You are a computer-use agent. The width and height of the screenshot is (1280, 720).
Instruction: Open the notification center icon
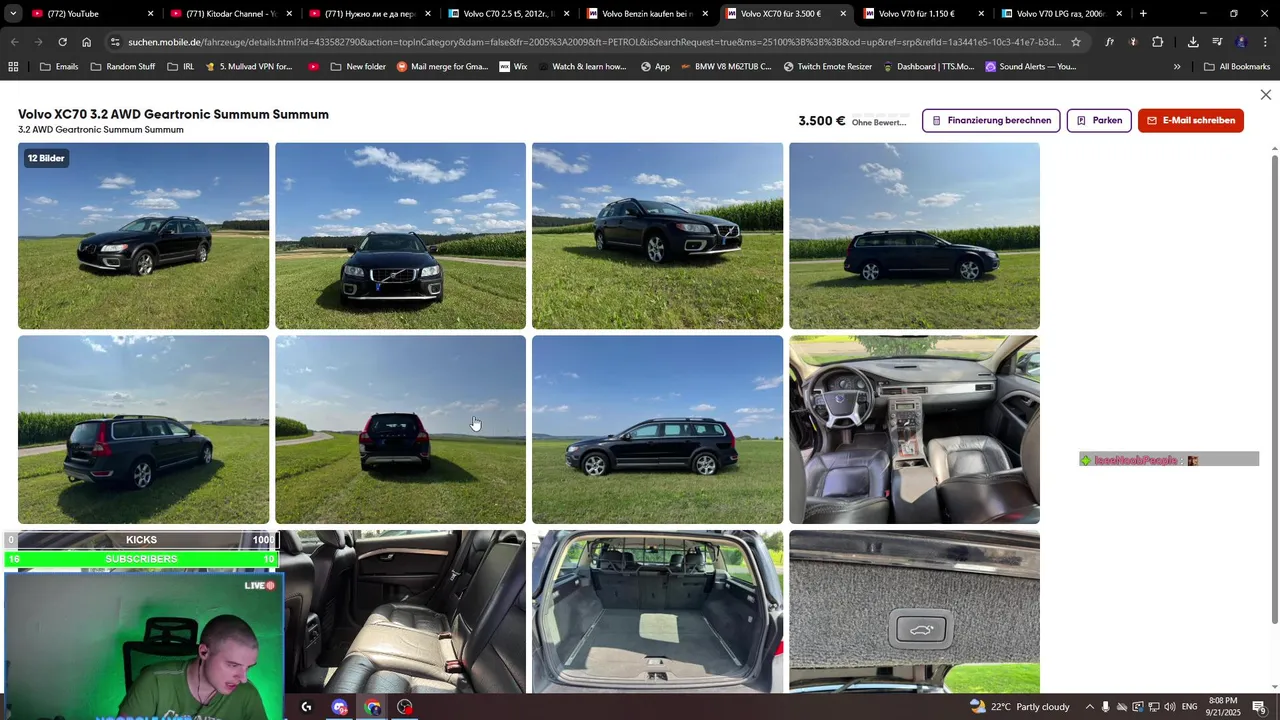pyautogui.click(x=1260, y=707)
